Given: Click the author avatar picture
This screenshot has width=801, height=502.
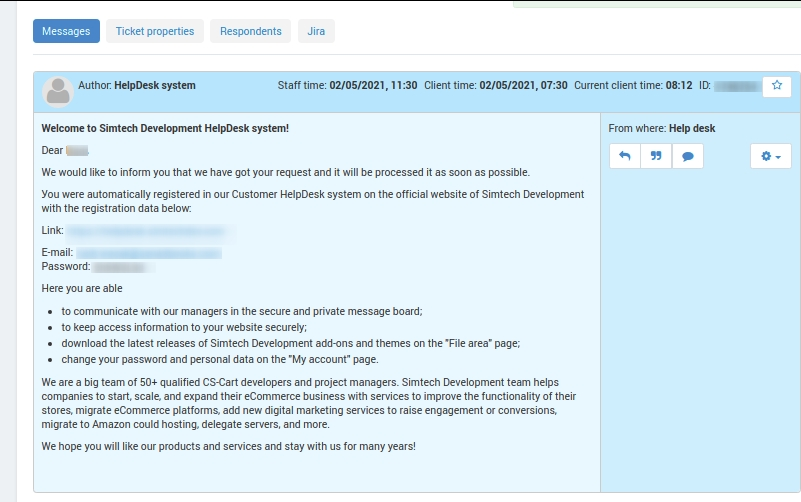Looking at the screenshot, I should click(58, 92).
